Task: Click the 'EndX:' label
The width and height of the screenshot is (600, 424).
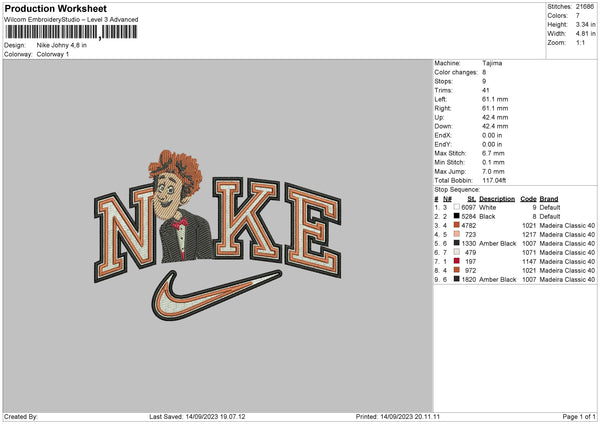Action: (443, 135)
